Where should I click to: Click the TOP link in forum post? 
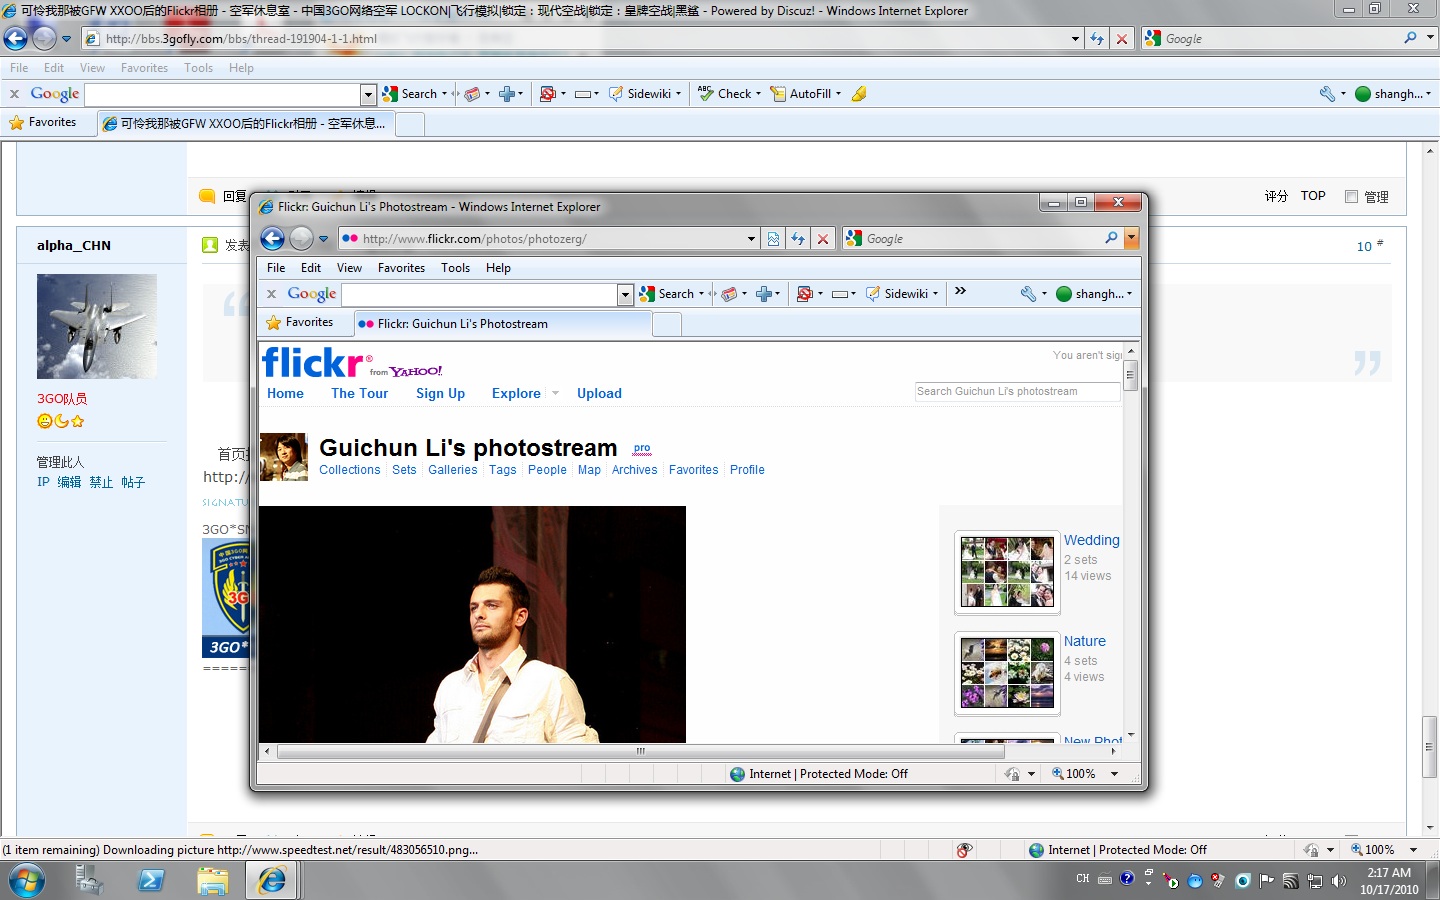[1313, 196]
